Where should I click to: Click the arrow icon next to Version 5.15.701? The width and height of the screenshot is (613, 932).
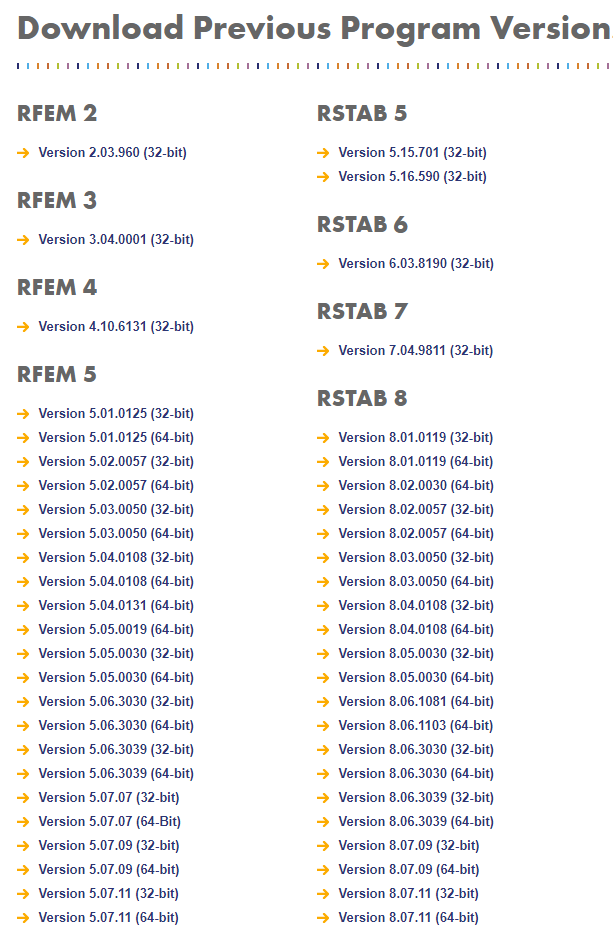click(322, 153)
